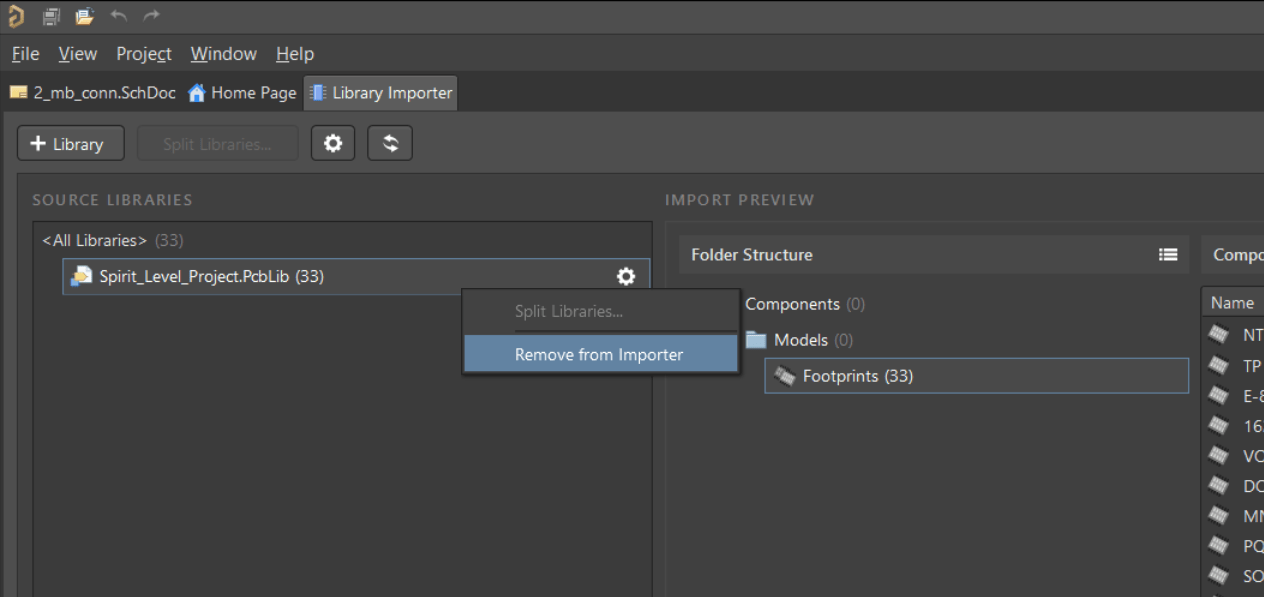Open the Project menu

(143, 54)
